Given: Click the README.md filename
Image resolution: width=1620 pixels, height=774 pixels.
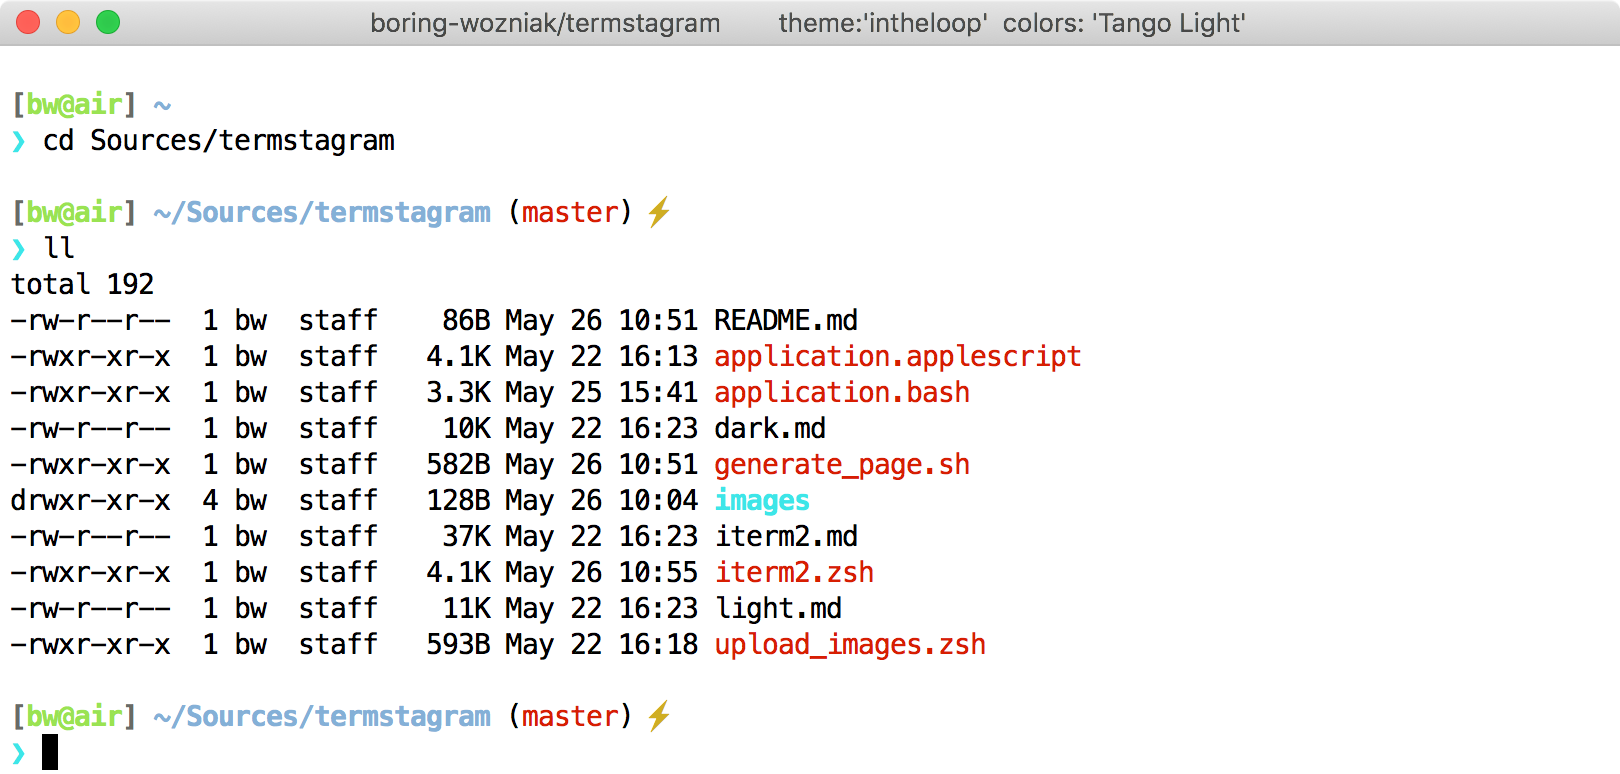Looking at the screenshot, I should coord(786,320).
